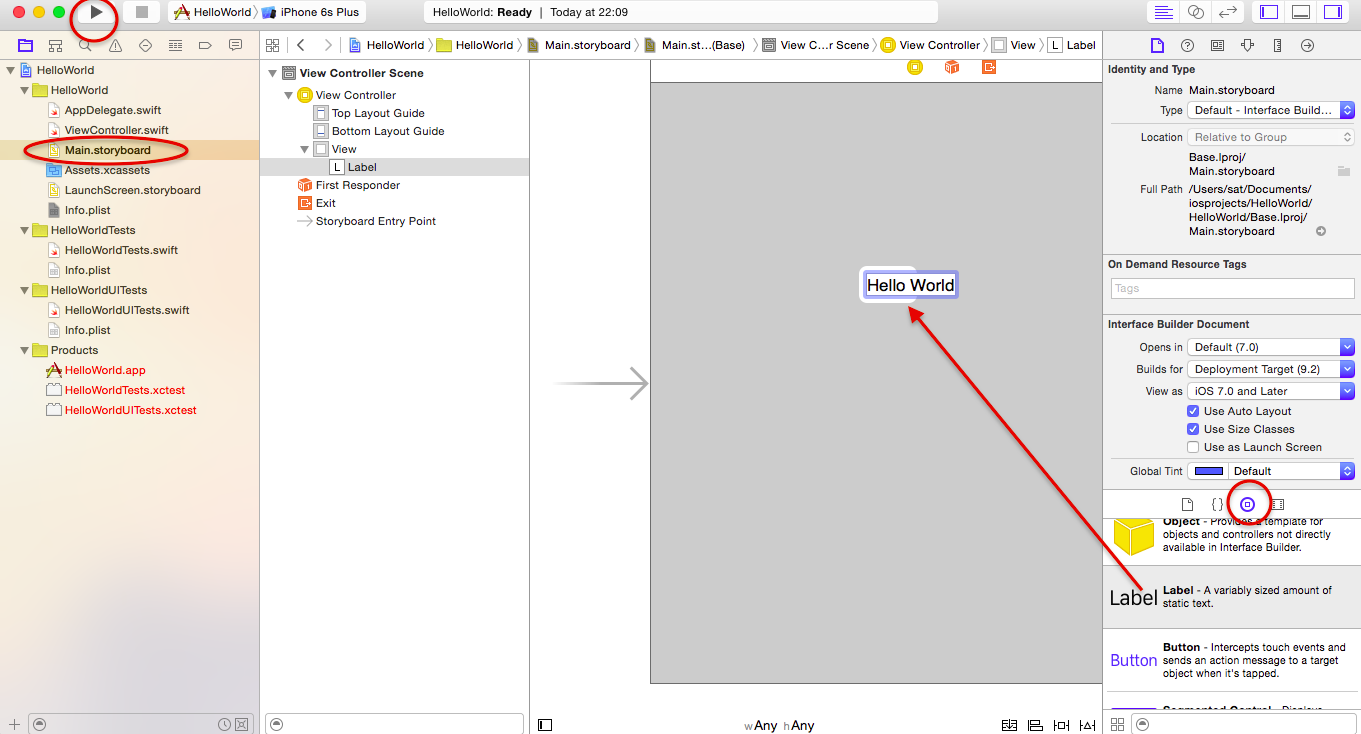Screen dimensions: 1361x734
Task: Open the Identity inspector
Action: (1217, 45)
